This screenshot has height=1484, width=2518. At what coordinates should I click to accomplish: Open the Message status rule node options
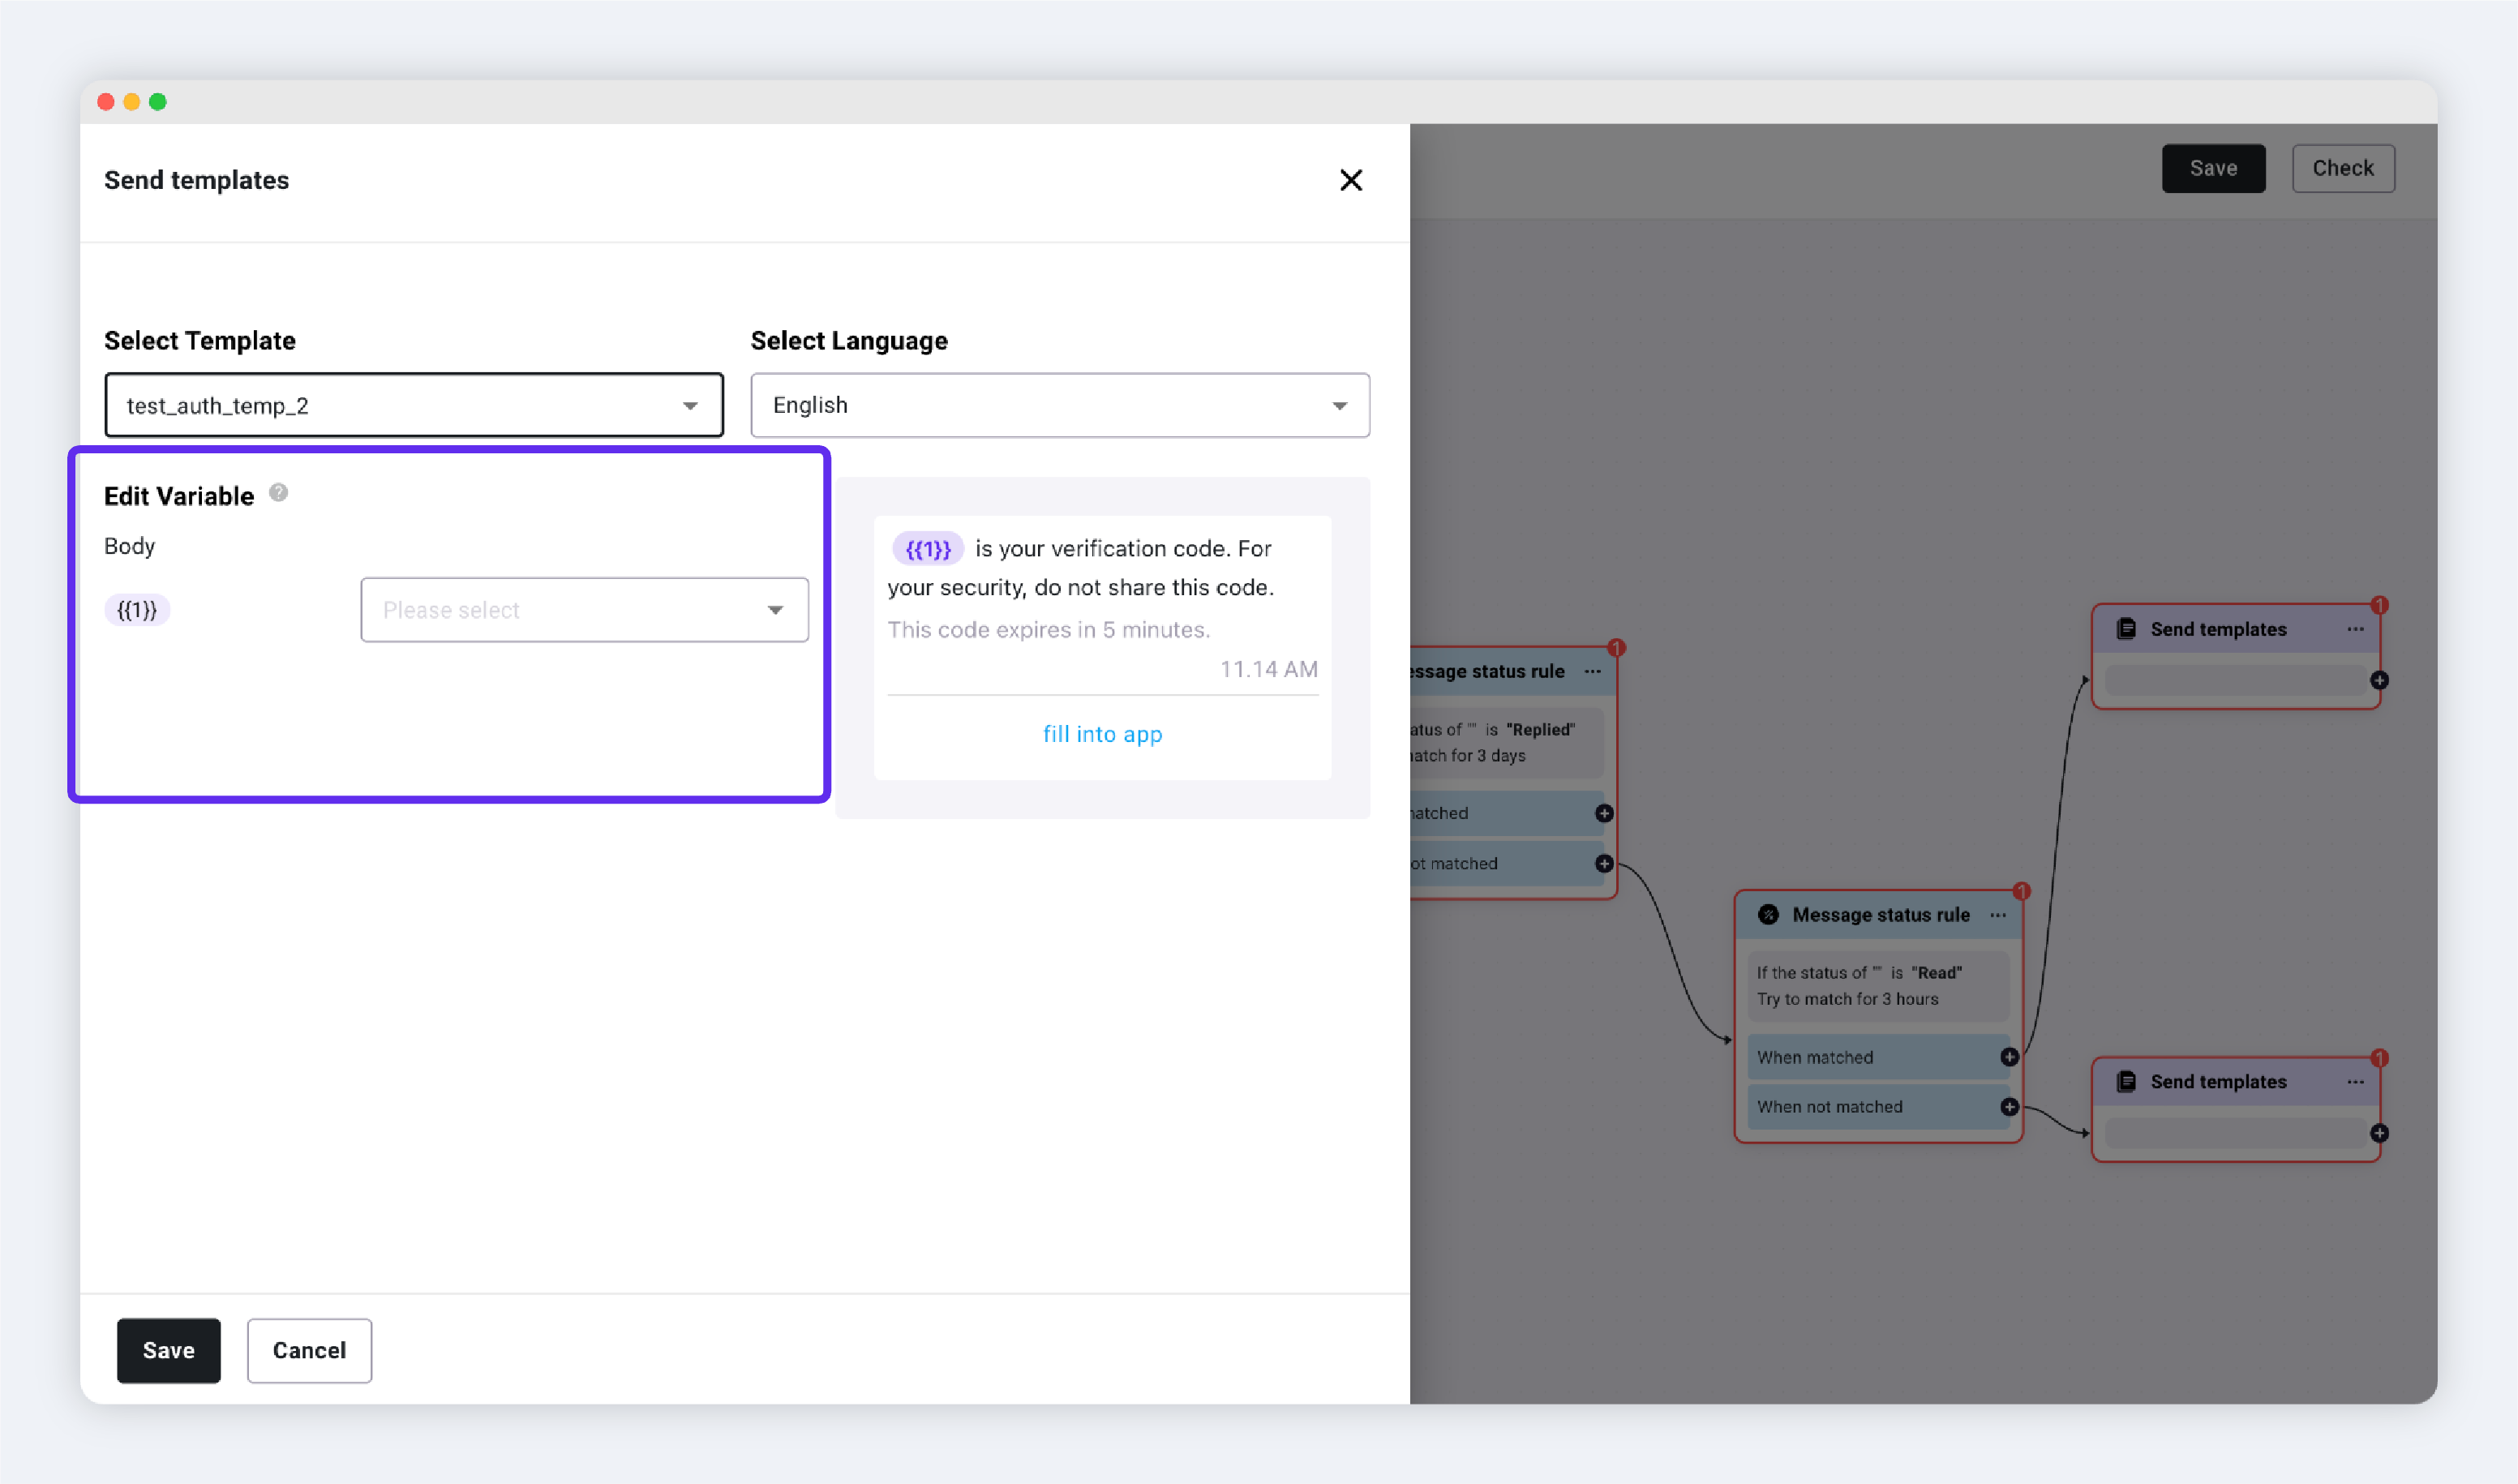pyautogui.click(x=1998, y=915)
